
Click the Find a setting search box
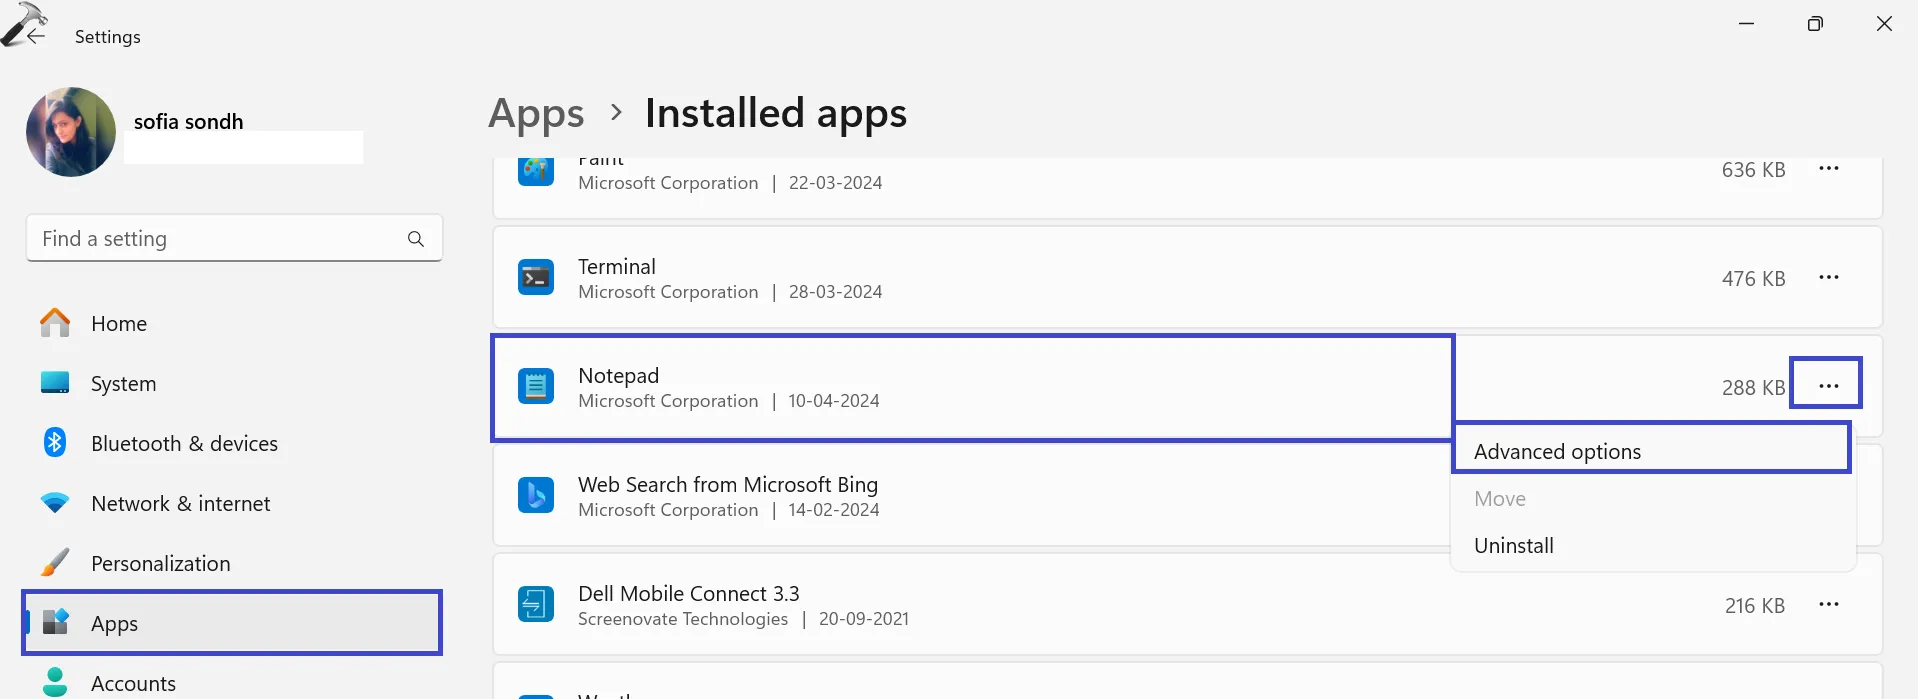coord(215,239)
